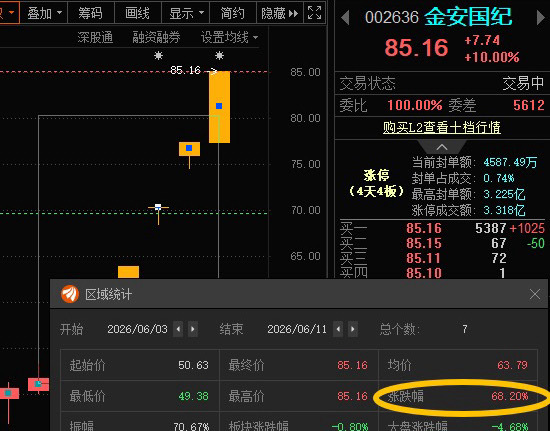Step end date backward
Viewport: 550px width, 431px height.
click(x=338, y=329)
